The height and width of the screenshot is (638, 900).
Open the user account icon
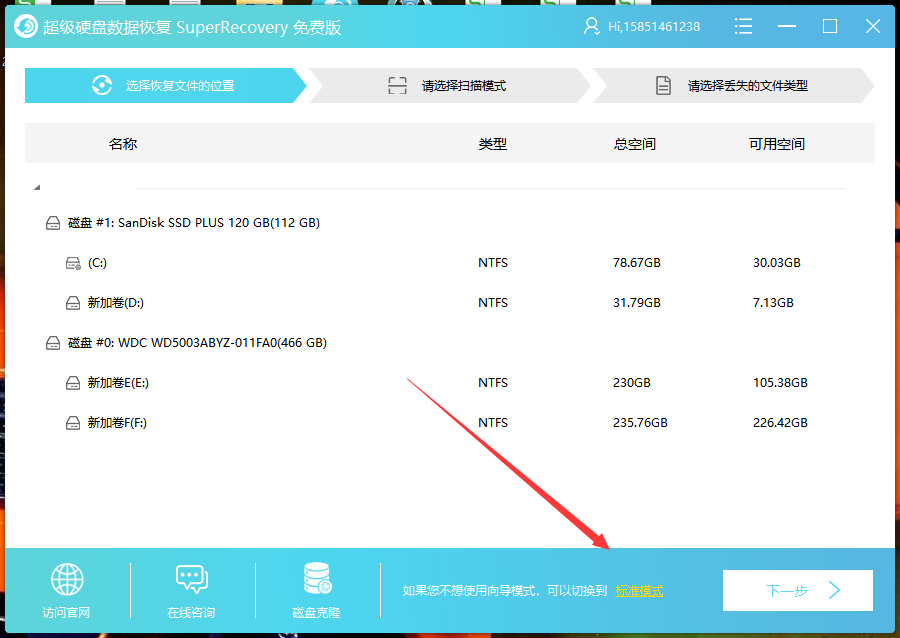pyautogui.click(x=591, y=26)
